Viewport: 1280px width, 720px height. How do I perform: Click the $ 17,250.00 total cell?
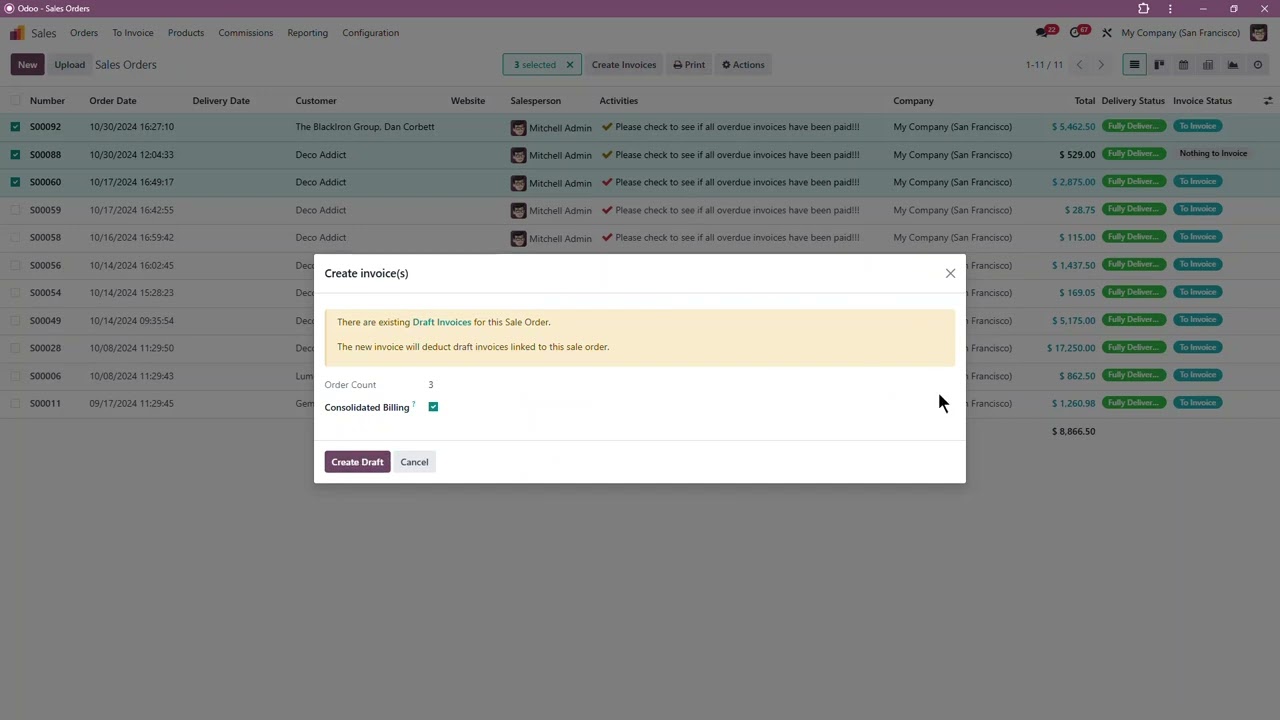click(1071, 348)
